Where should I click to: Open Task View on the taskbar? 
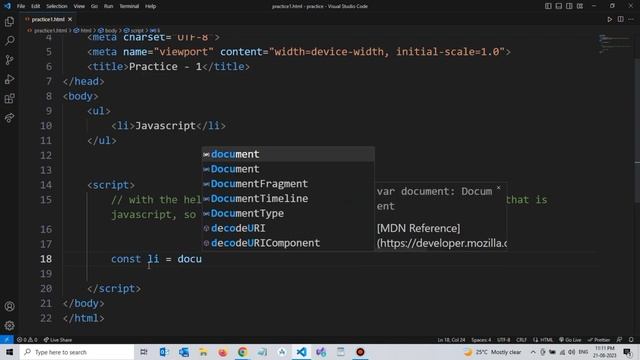pos(144,352)
